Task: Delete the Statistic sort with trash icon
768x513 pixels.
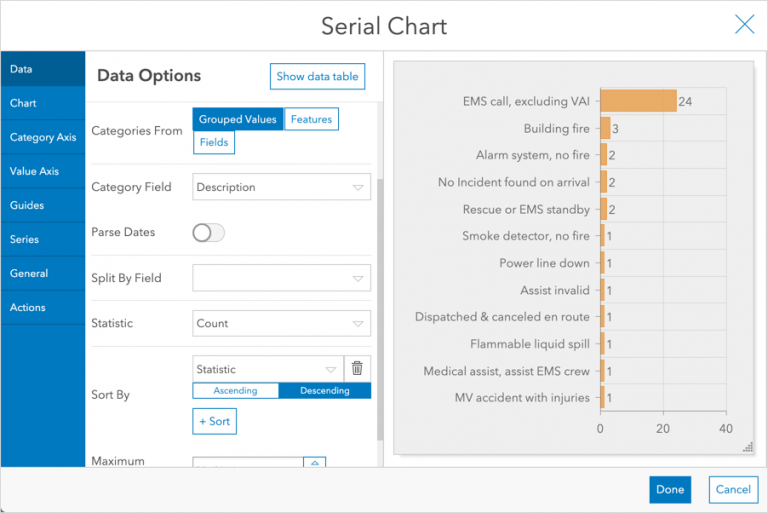Action: [x=357, y=369]
